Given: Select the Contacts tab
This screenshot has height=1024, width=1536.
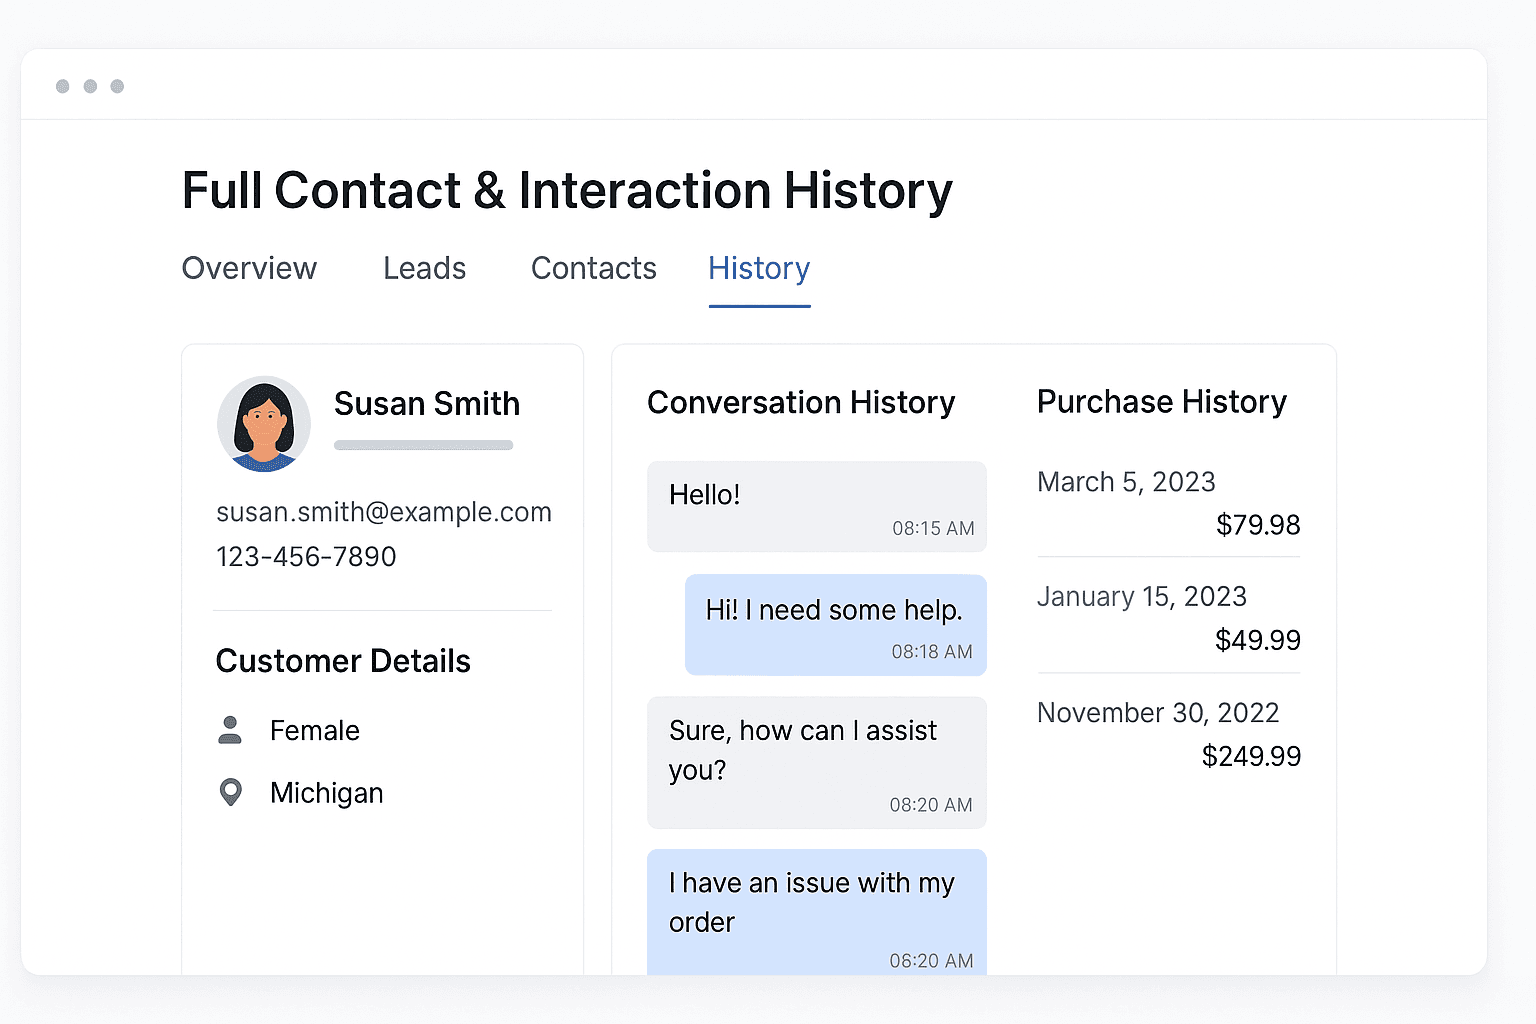Looking at the screenshot, I should pos(593,268).
